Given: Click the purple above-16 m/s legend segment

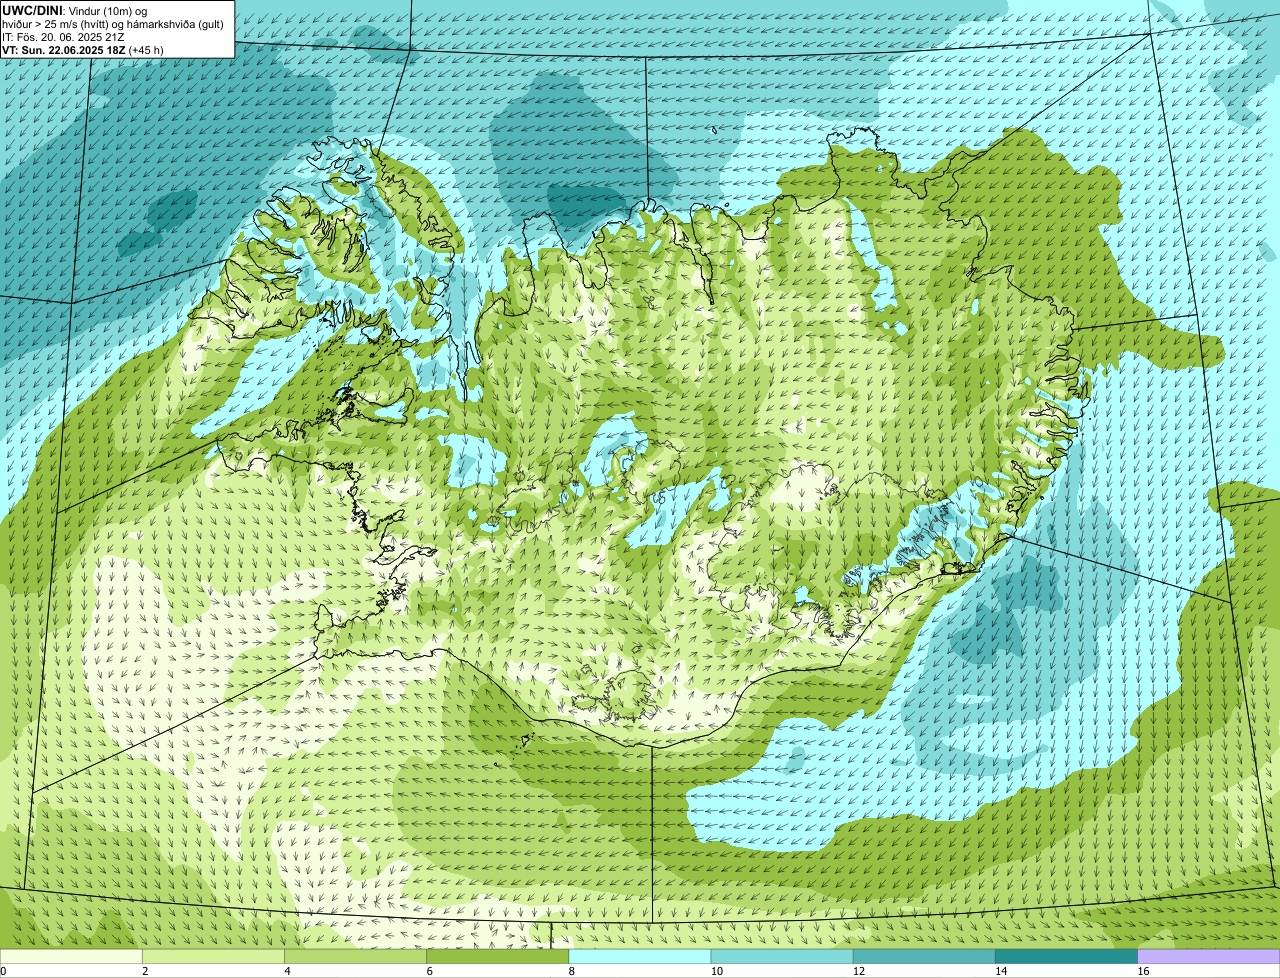Looking at the screenshot, I should [1209, 956].
